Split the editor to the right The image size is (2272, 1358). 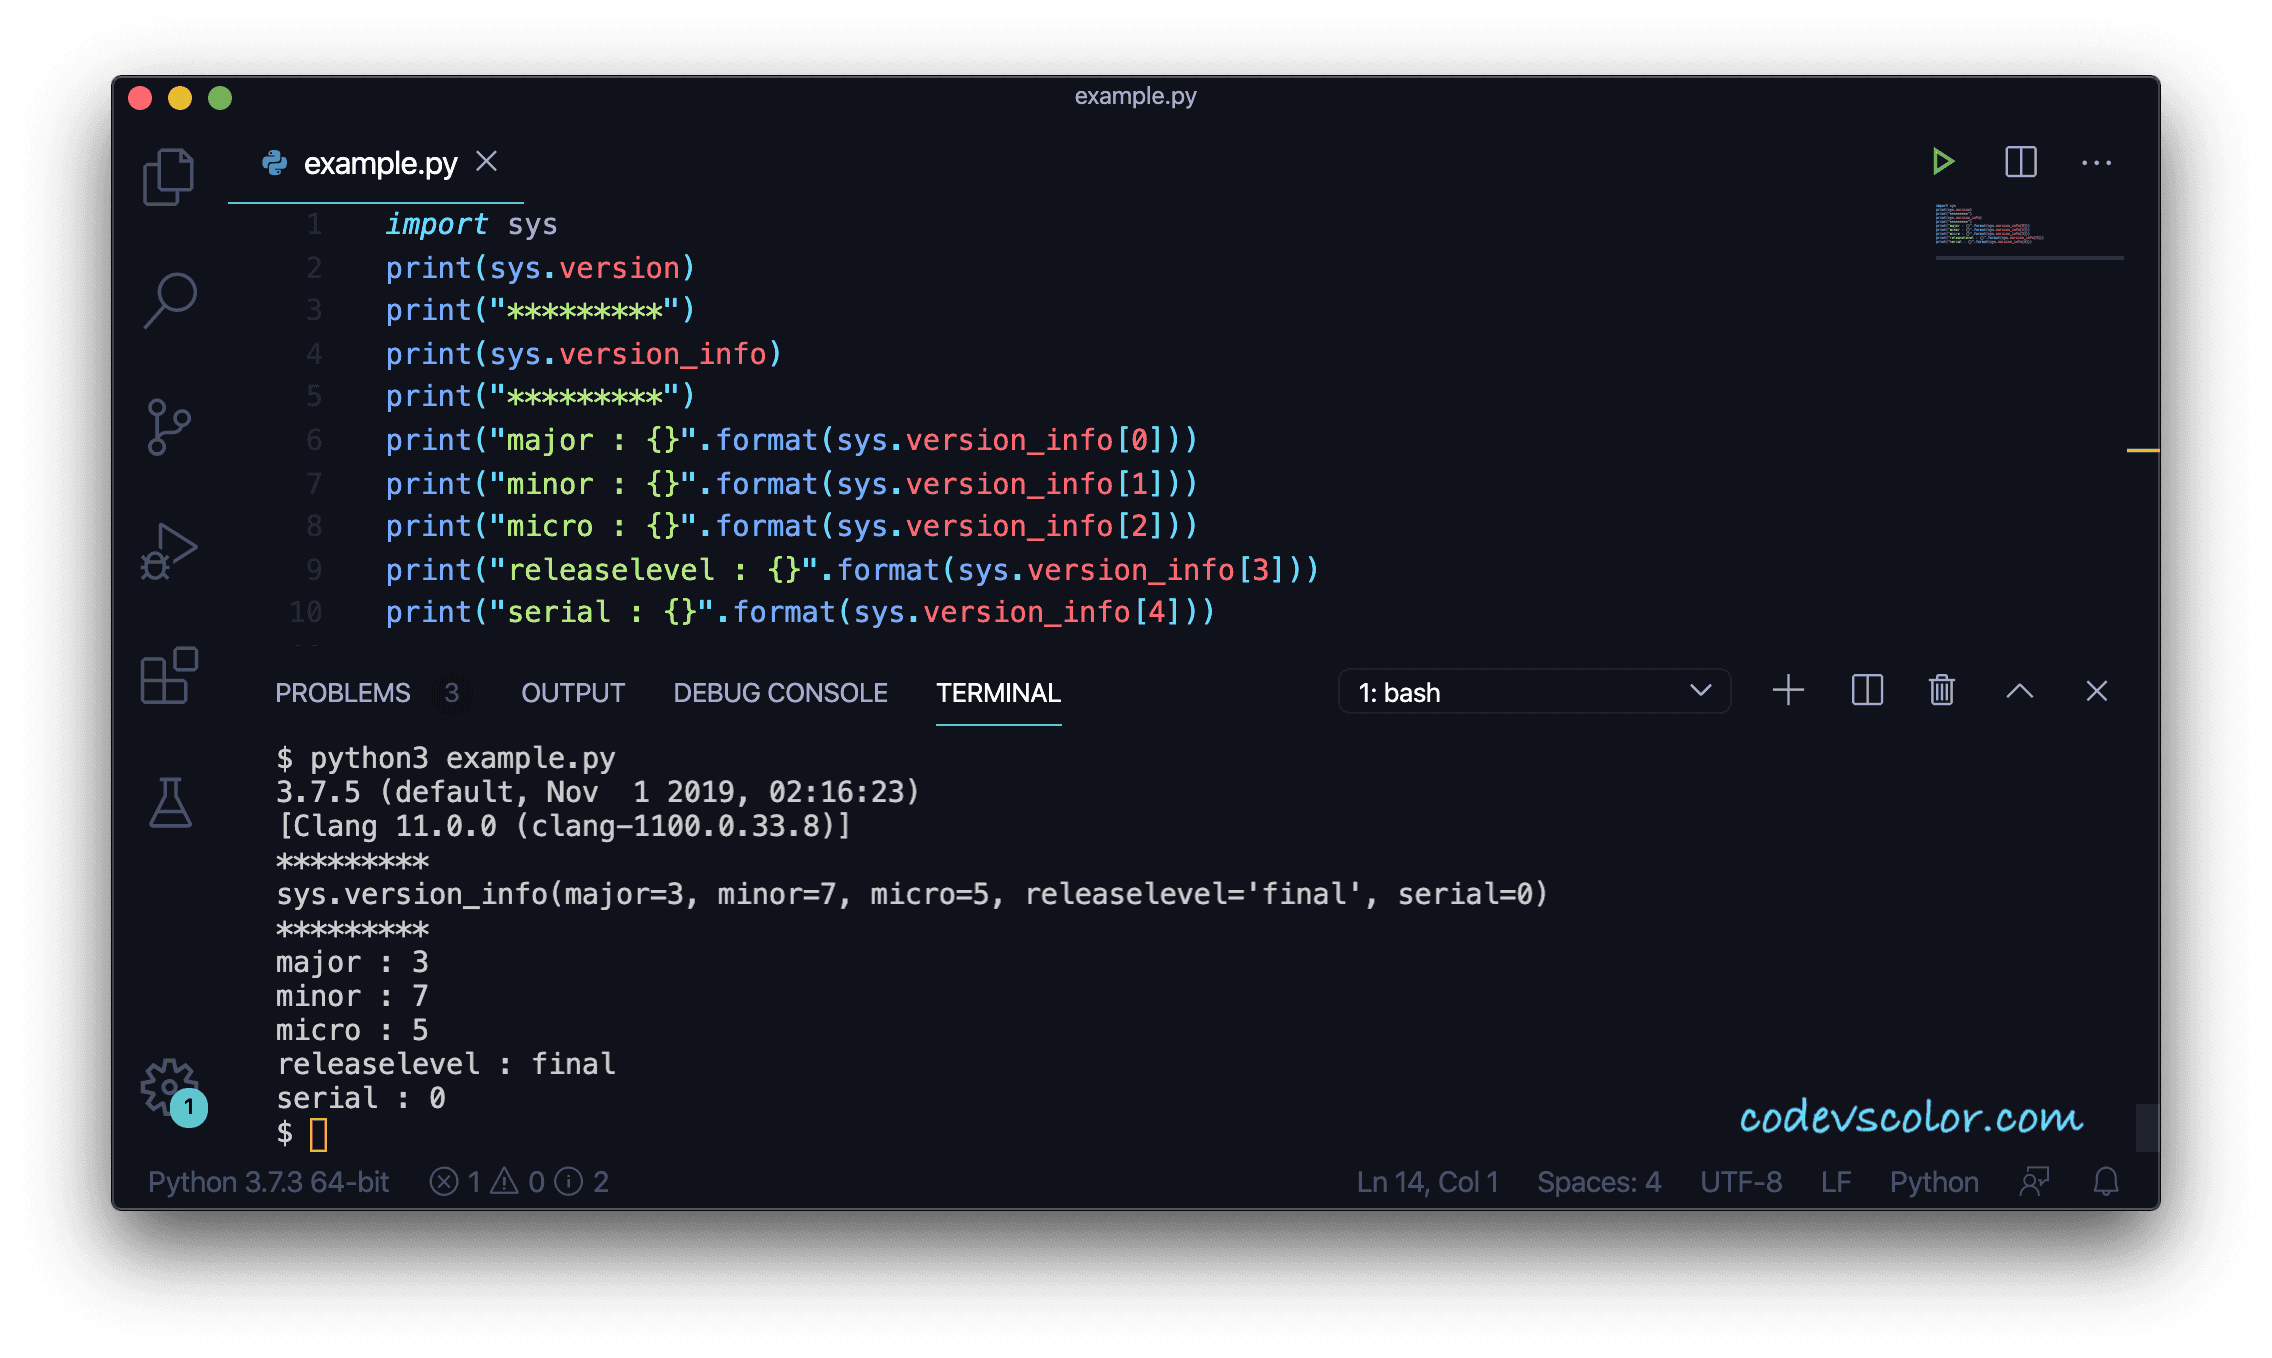tap(2020, 162)
